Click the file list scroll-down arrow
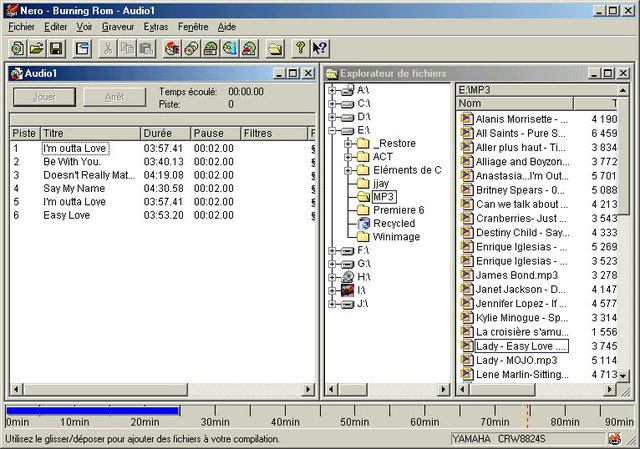 click(623, 376)
